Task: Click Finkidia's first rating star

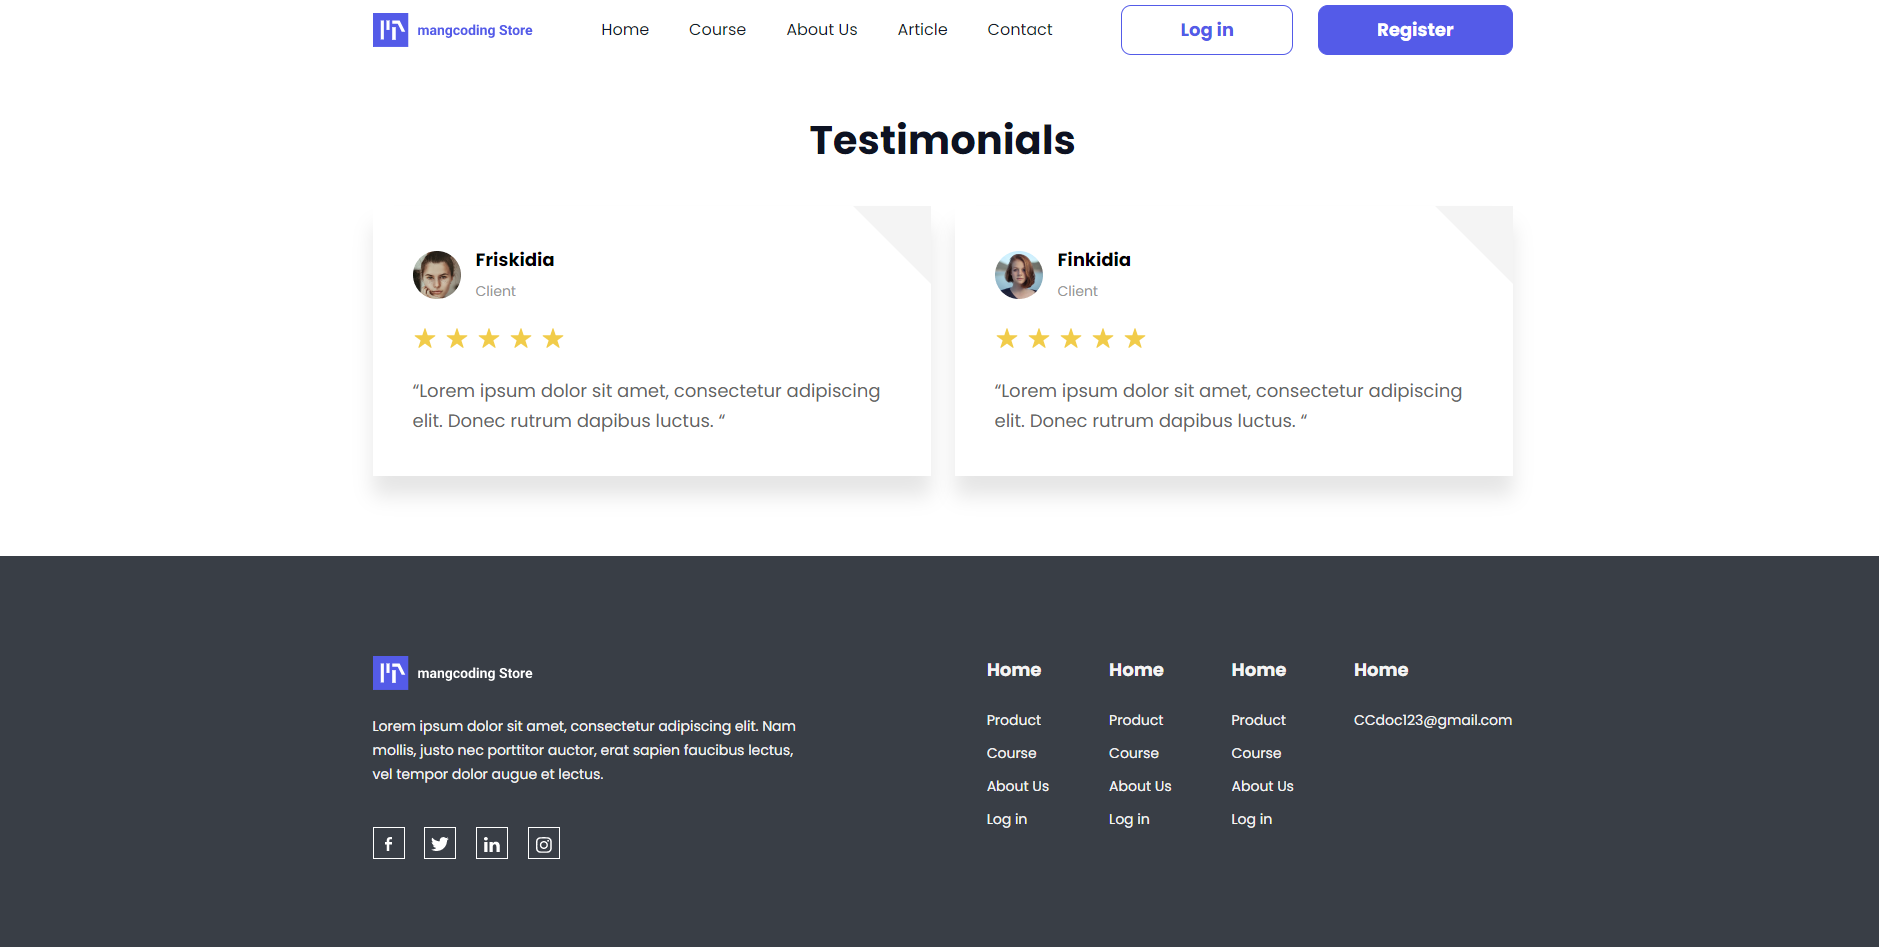Action: coord(1007,339)
